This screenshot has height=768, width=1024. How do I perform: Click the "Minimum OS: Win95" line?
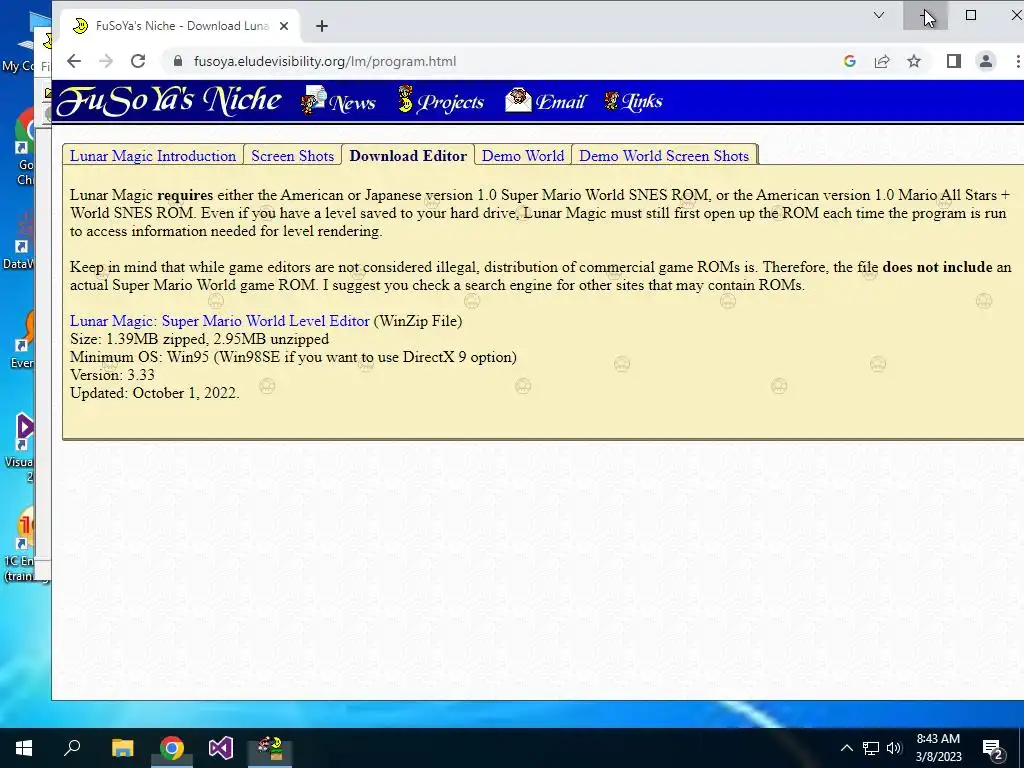tap(293, 357)
